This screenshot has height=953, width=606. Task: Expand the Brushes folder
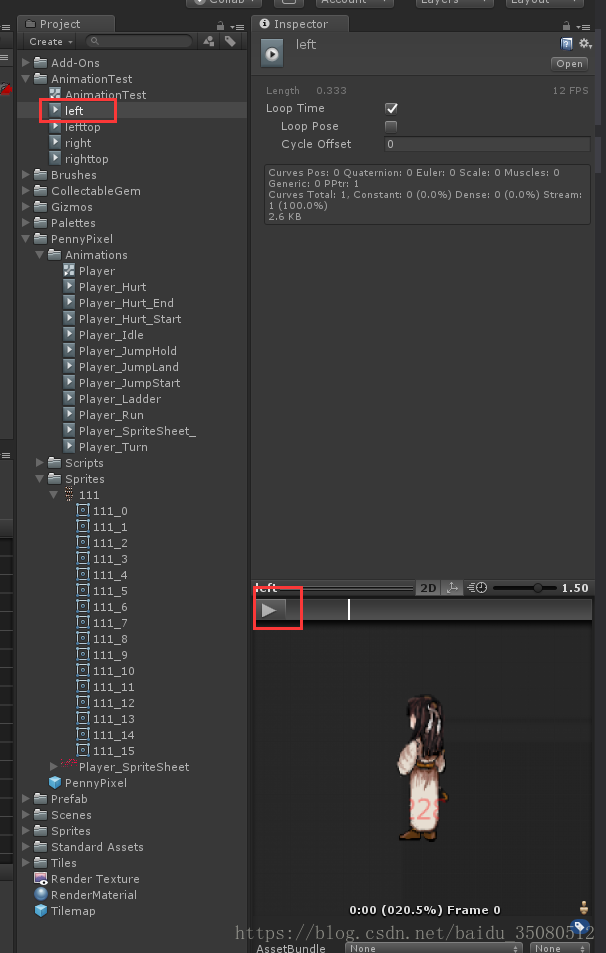(26, 174)
